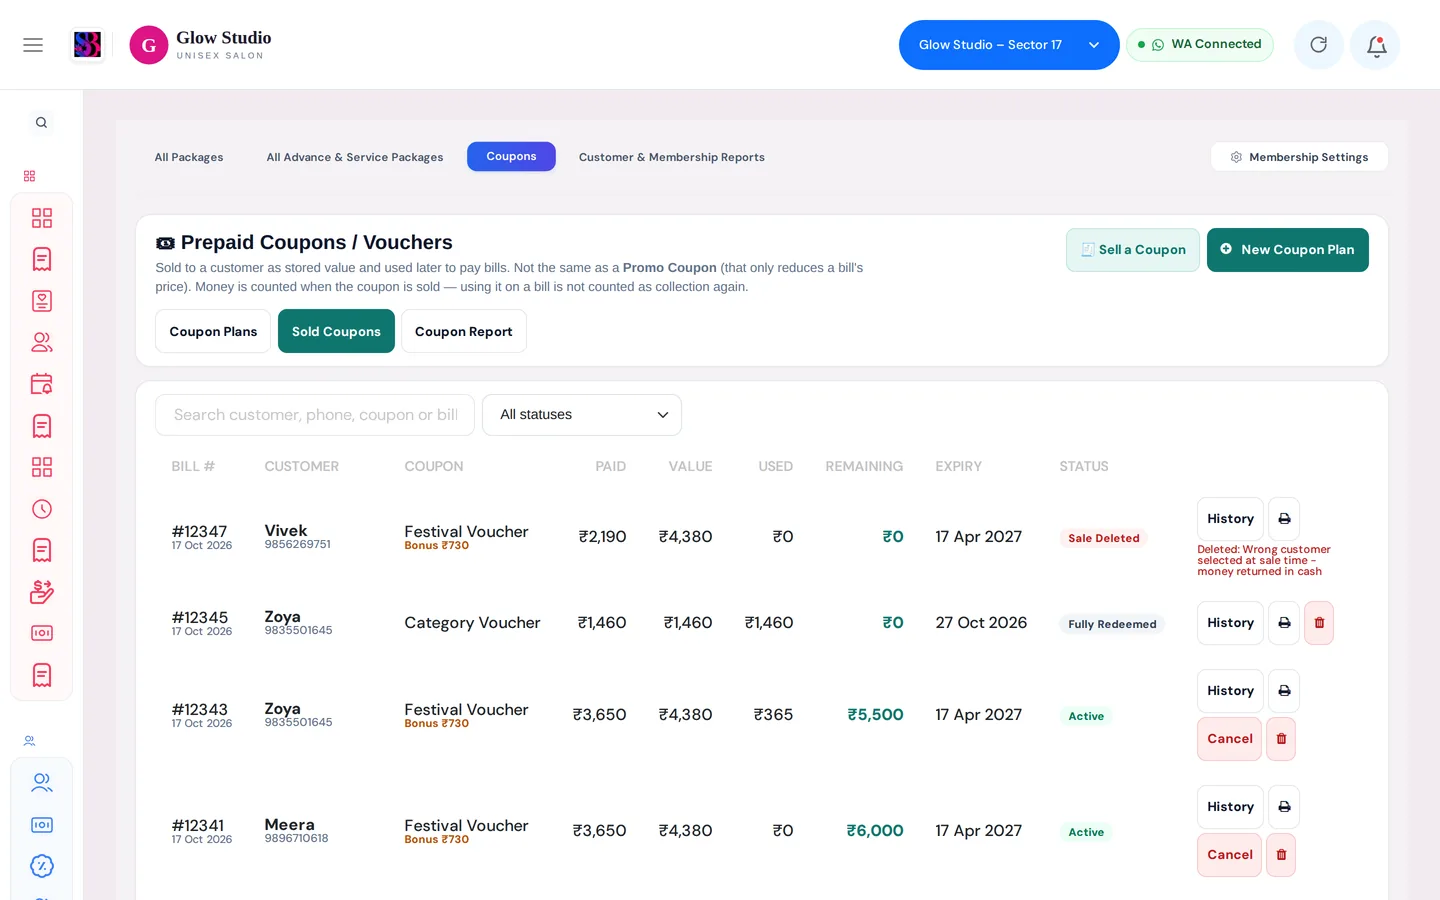Open the hand-with-money icon in sidebar
The width and height of the screenshot is (1440, 900).
point(42,592)
